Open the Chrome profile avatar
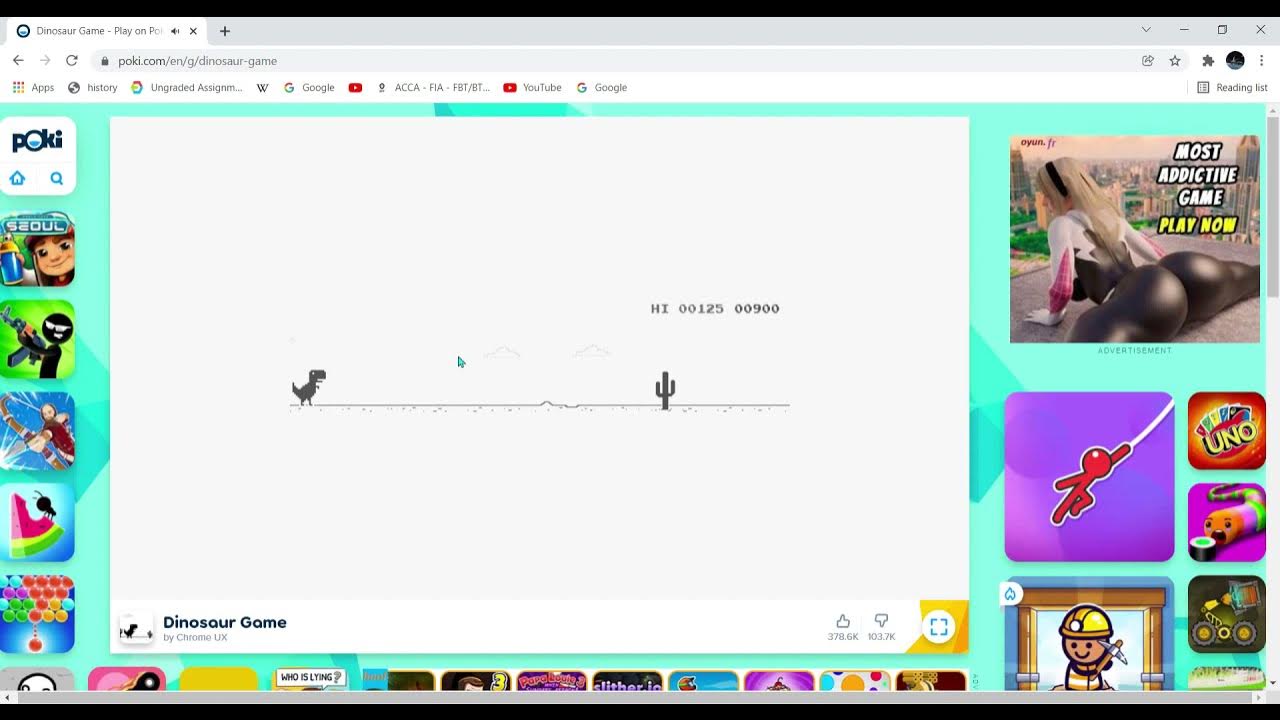 (x=1235, y=61)
